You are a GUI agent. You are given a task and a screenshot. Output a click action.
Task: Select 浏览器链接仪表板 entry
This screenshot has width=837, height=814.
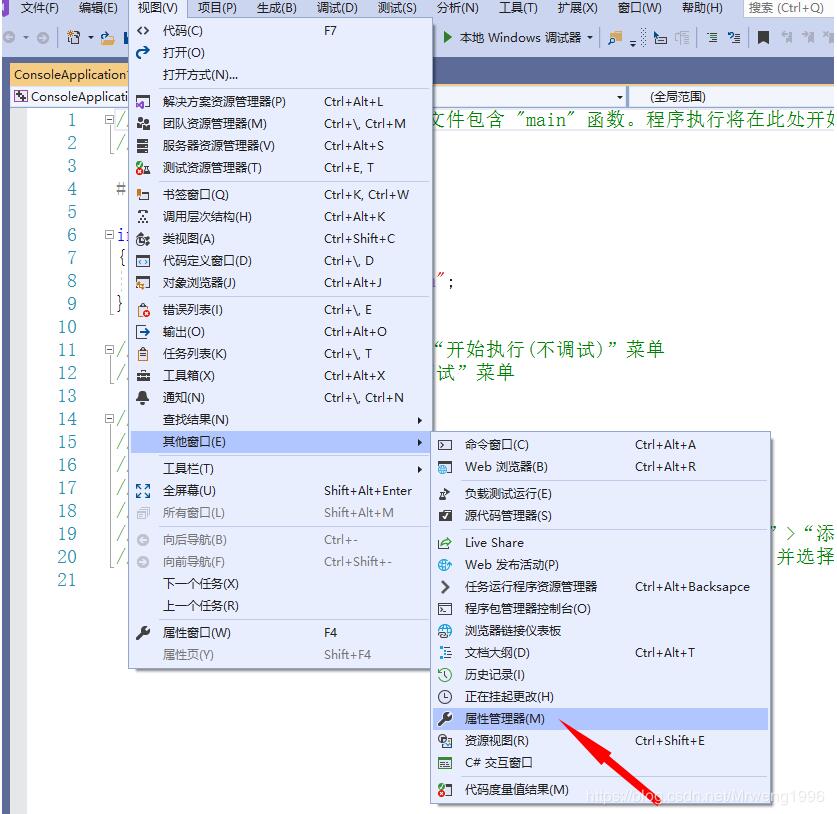pos(601,631)
